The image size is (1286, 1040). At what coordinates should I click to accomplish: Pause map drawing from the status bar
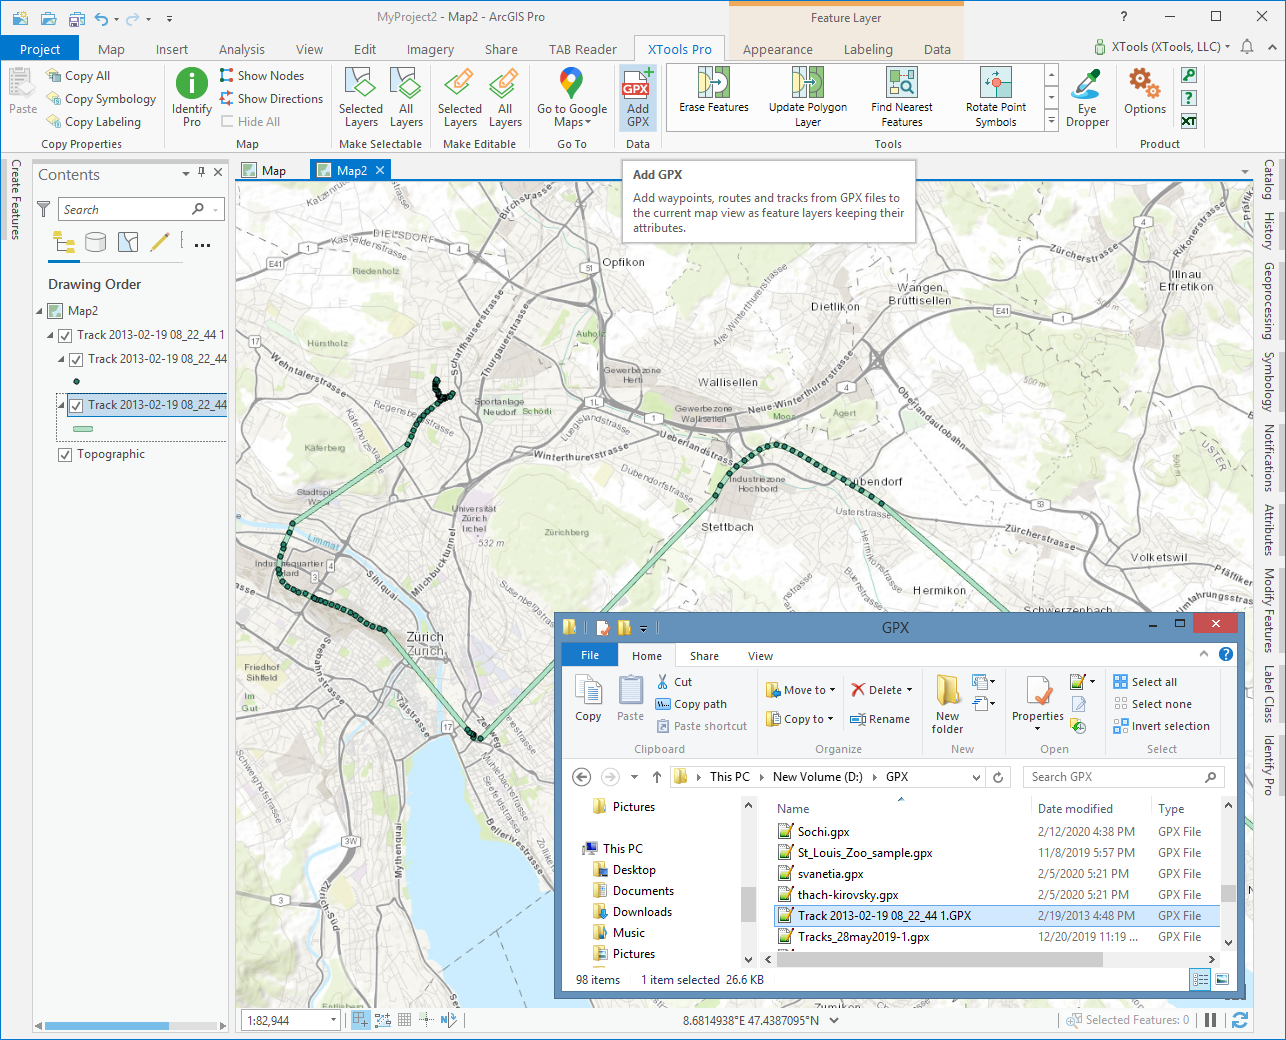pos(1210,1020)
